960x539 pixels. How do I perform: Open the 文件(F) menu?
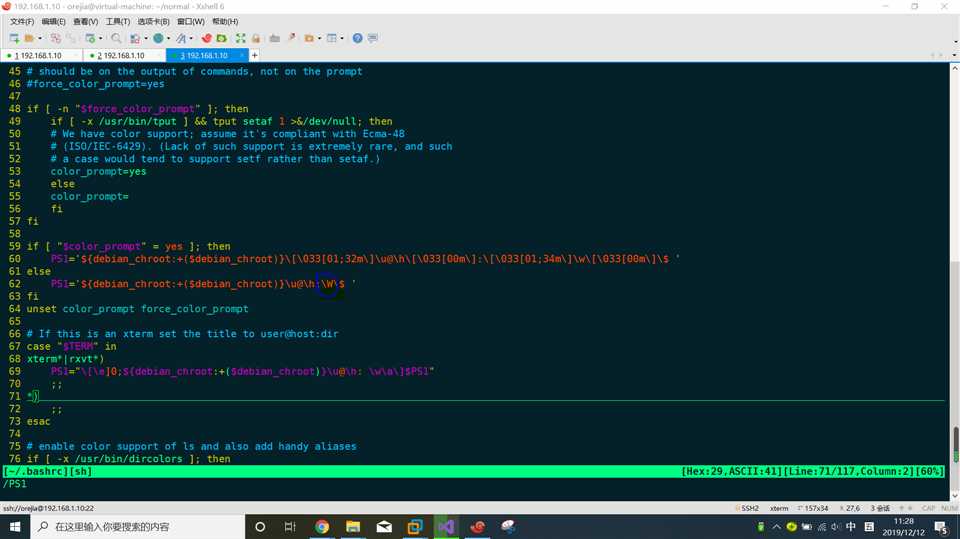click(21, 21)
